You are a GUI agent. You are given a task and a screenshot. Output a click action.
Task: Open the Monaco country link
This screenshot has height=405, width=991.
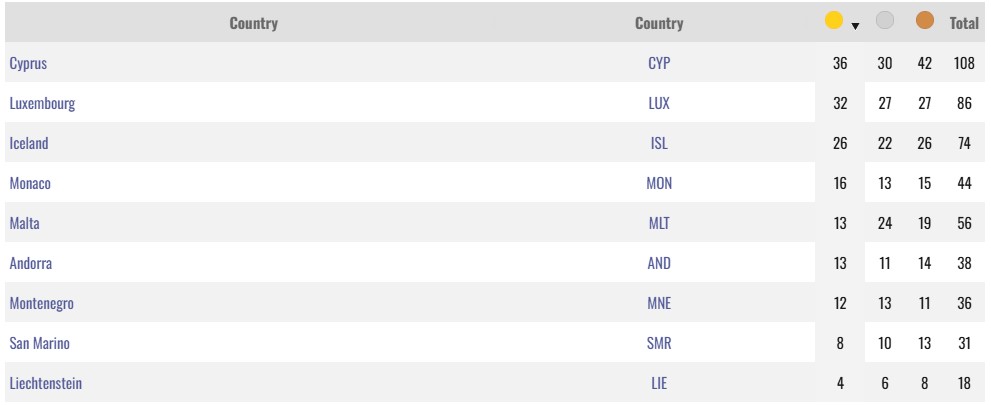(x=30, y=183)
